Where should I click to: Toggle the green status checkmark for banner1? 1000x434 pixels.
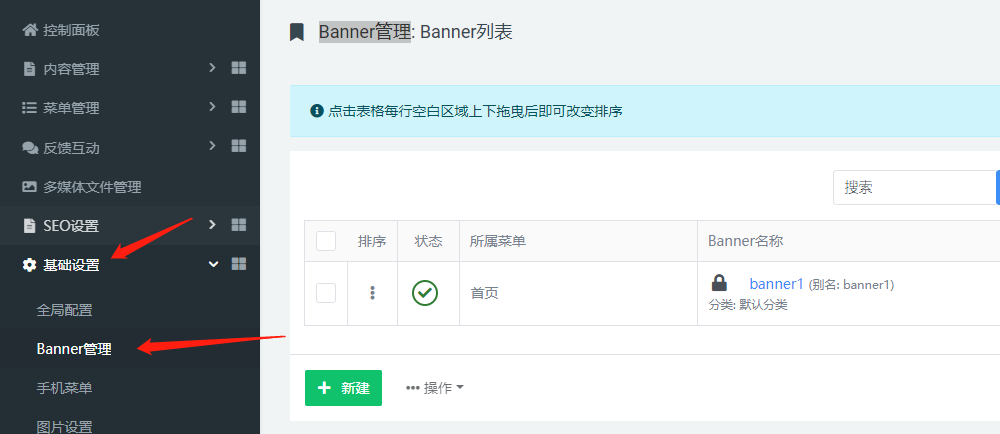pyautogui.click(x=425, y=293)
